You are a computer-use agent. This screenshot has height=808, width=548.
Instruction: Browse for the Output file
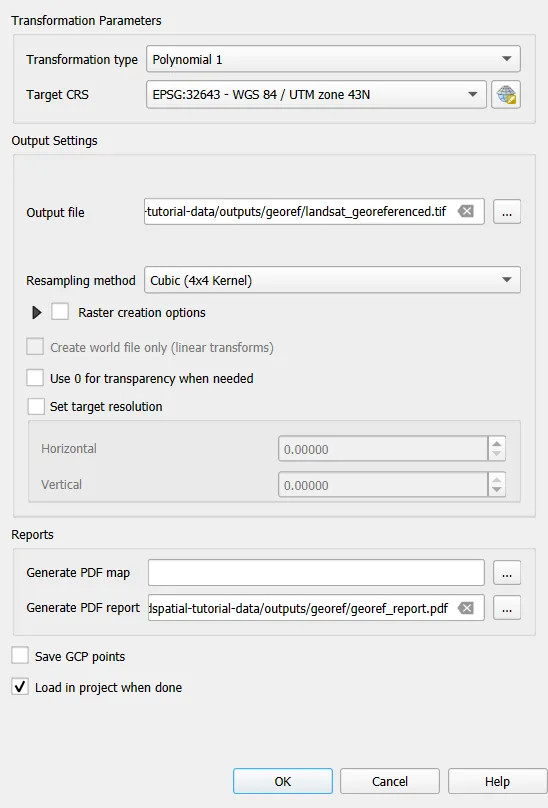pyautogui.click(x=507, y=212)
